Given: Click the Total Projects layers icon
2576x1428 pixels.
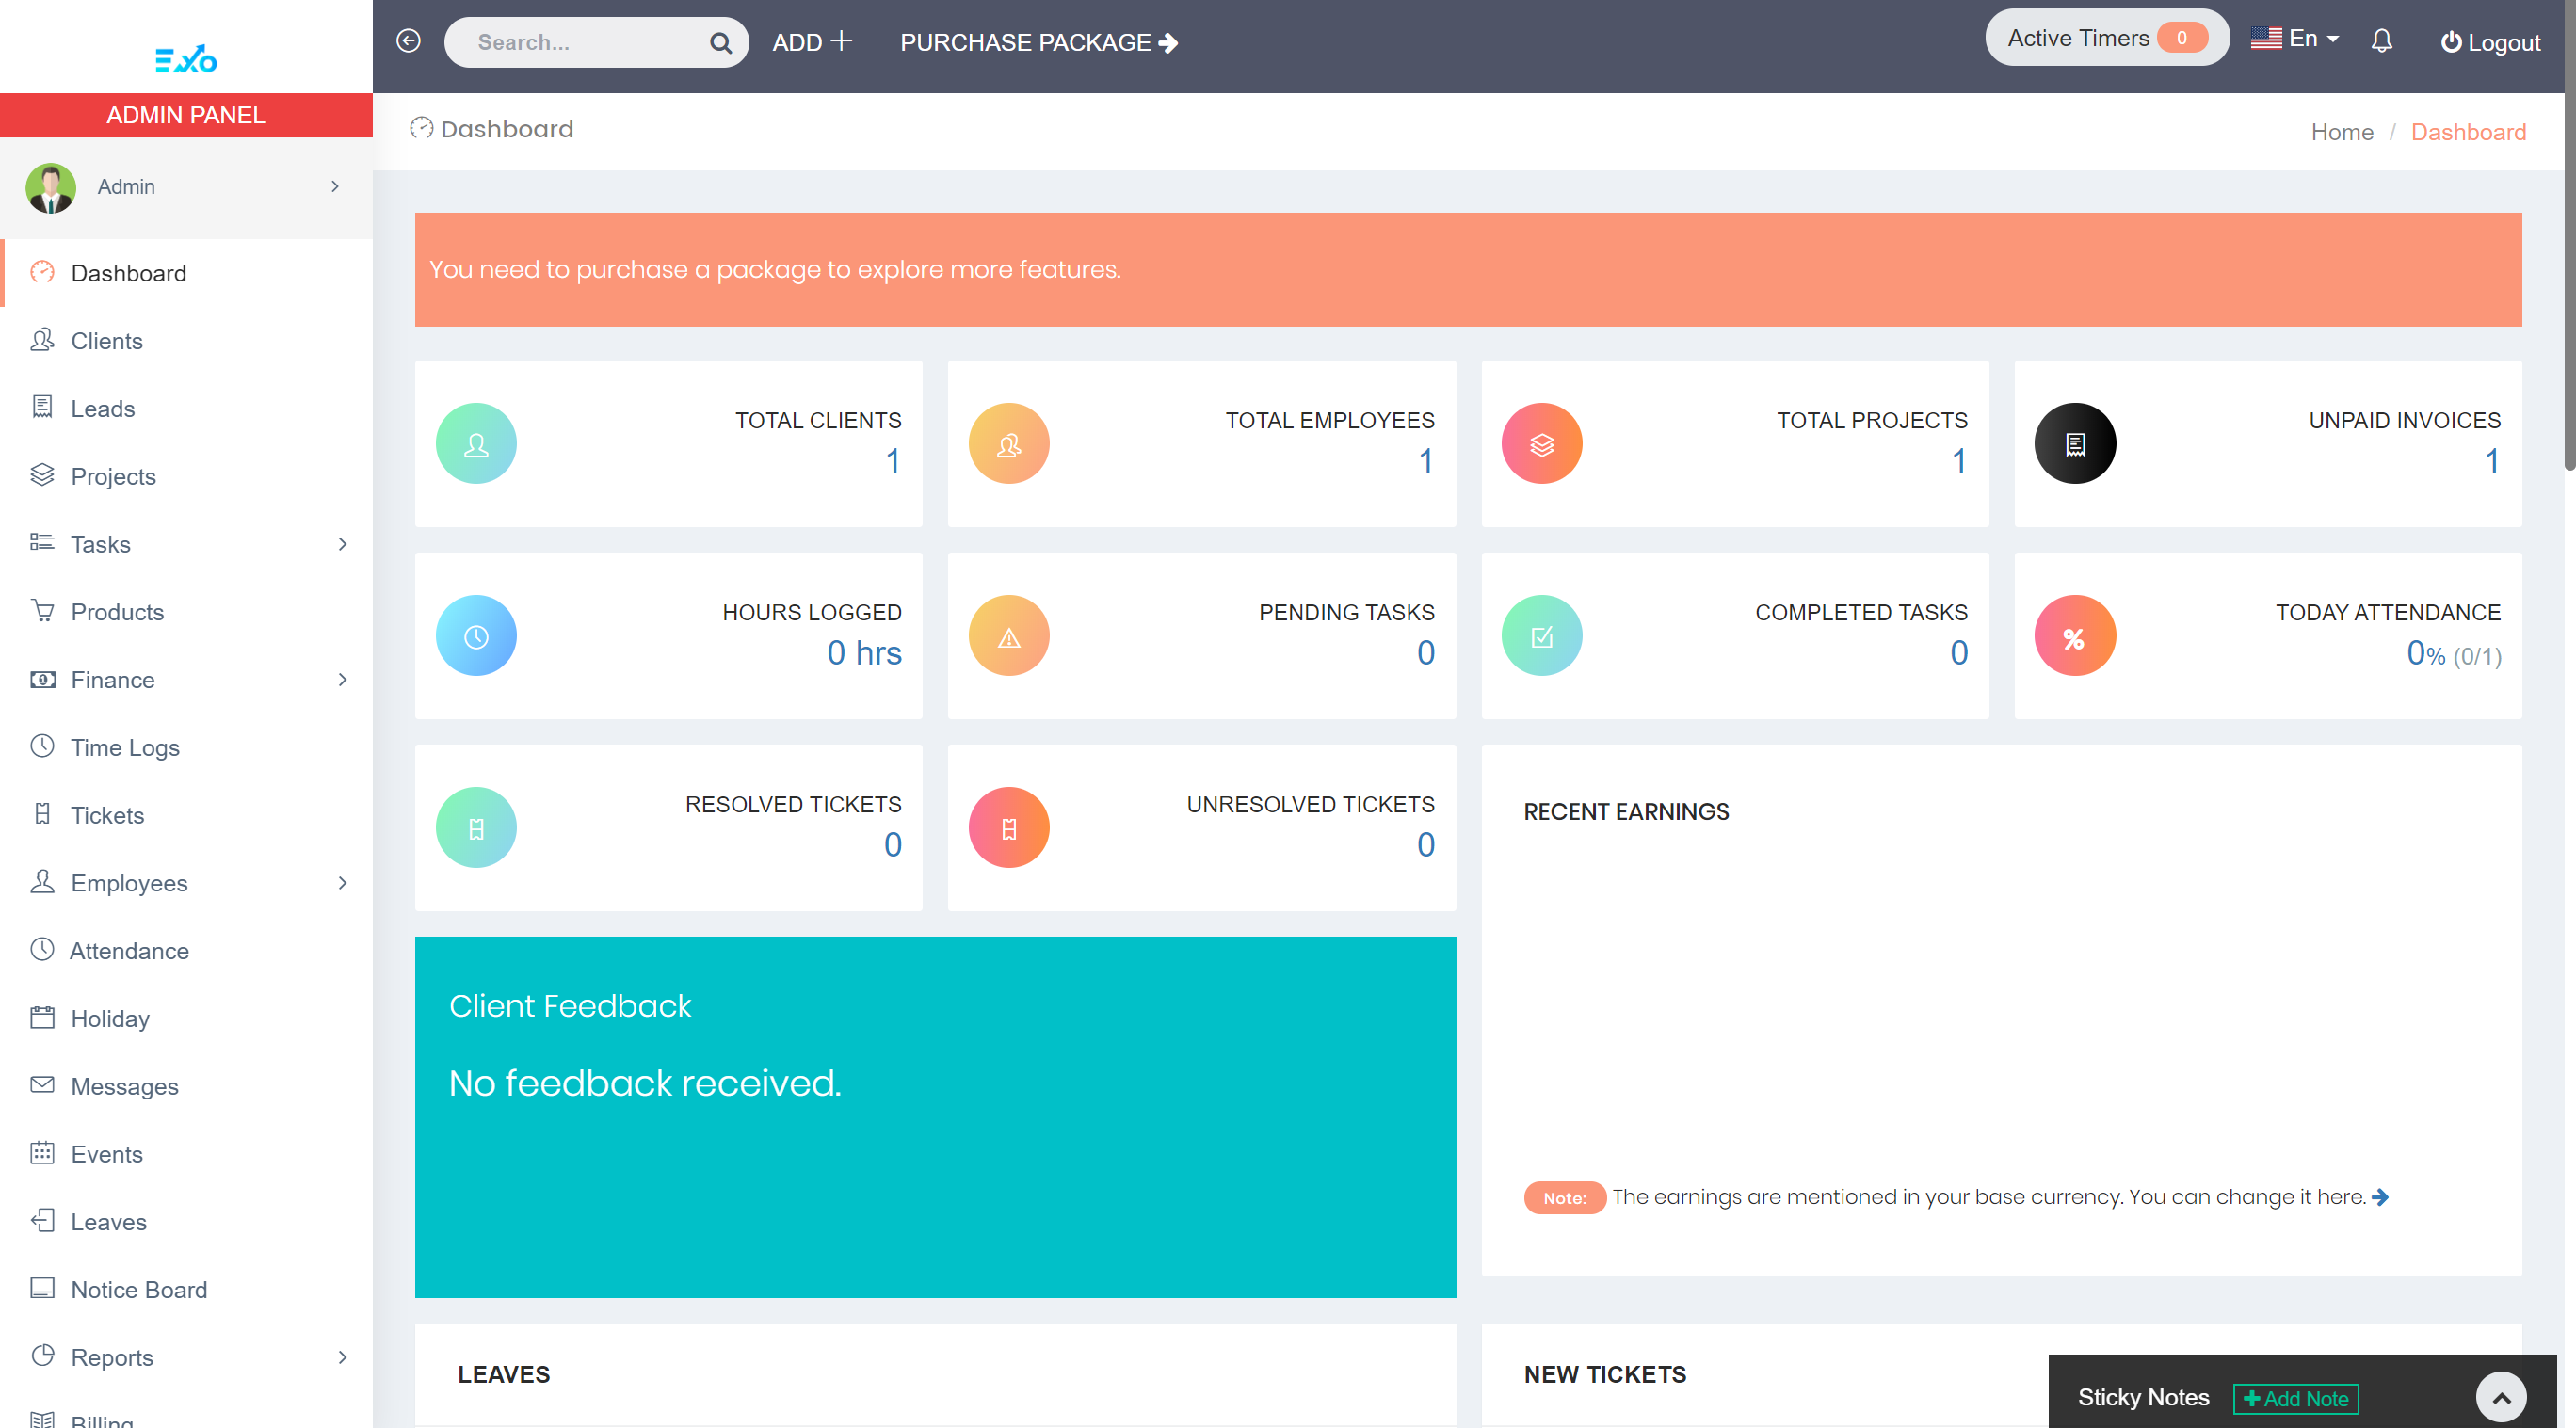Looking at the screenshot, I should click(1541, 443).
